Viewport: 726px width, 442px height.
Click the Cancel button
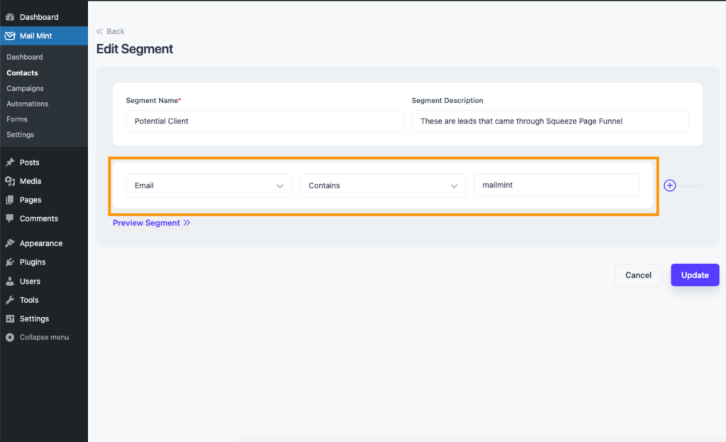pos(638,275)
